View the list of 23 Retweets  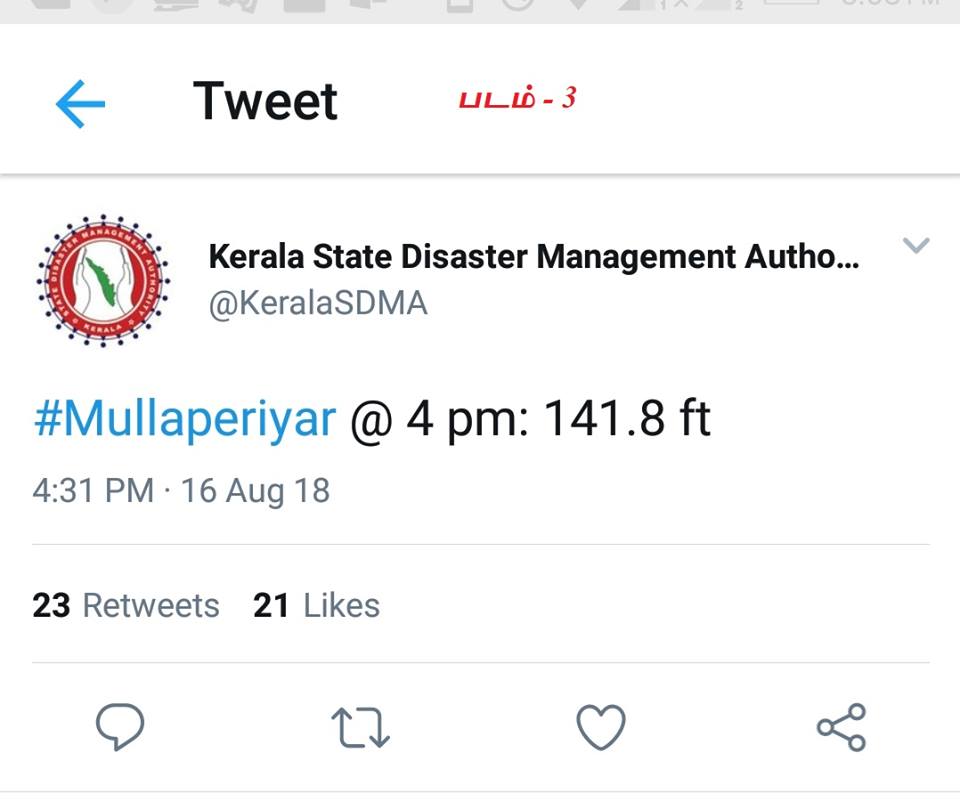pos(126,606)
